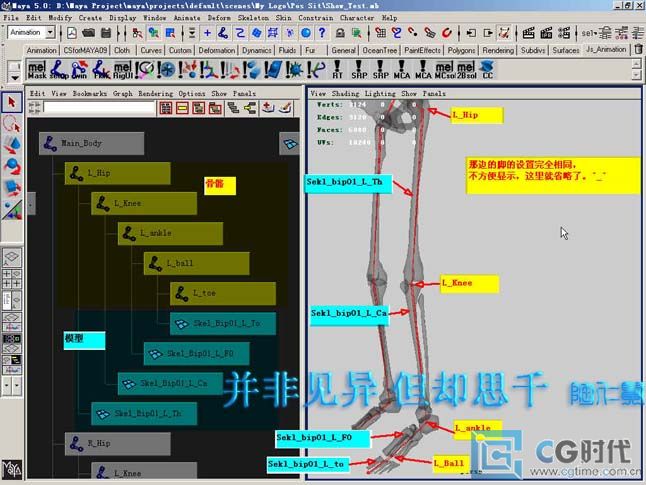The height and width of the screenshot is (485, 646).
Task: Click the MCsol mel shelf icon
Action: click(445, 70)
